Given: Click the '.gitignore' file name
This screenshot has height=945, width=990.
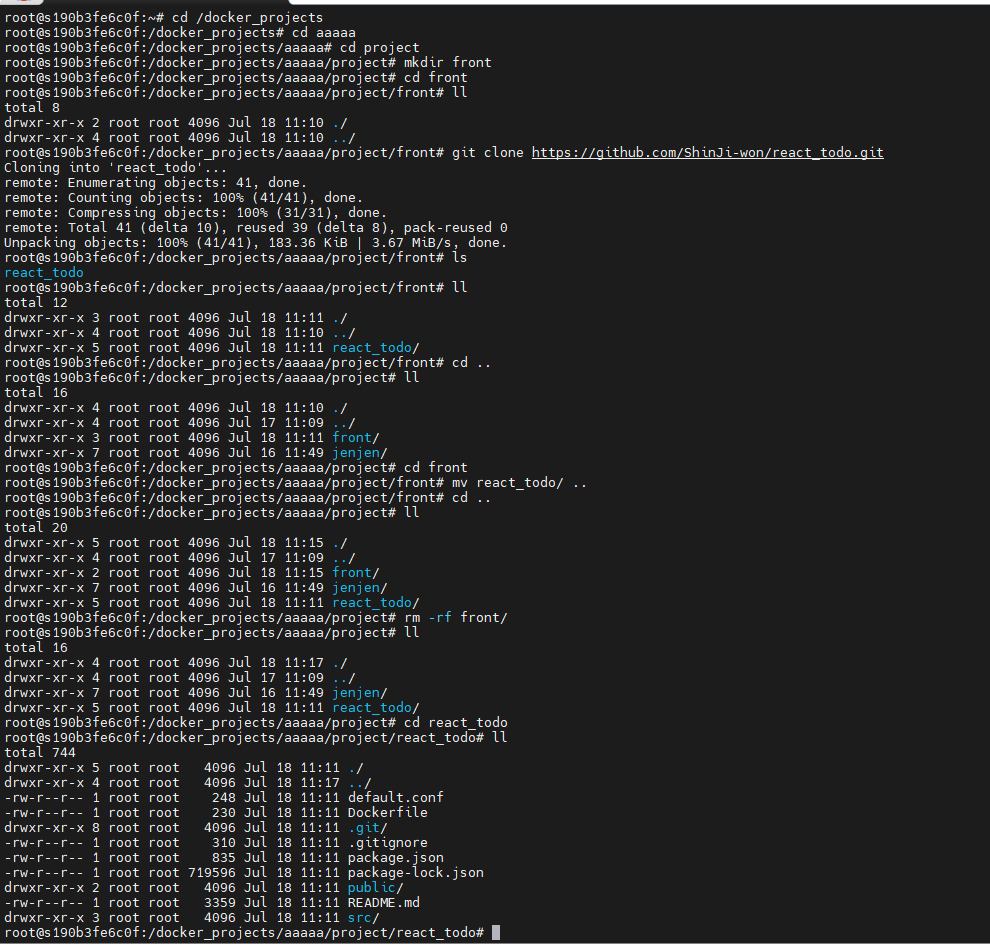Looking at the screenshot, I should coord(387,843).
